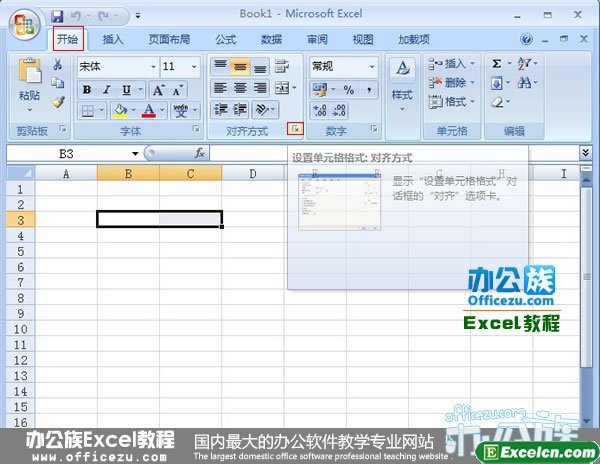Increase indent in the cell
This screenshot has width=600, height=464.
pos(240,110)
